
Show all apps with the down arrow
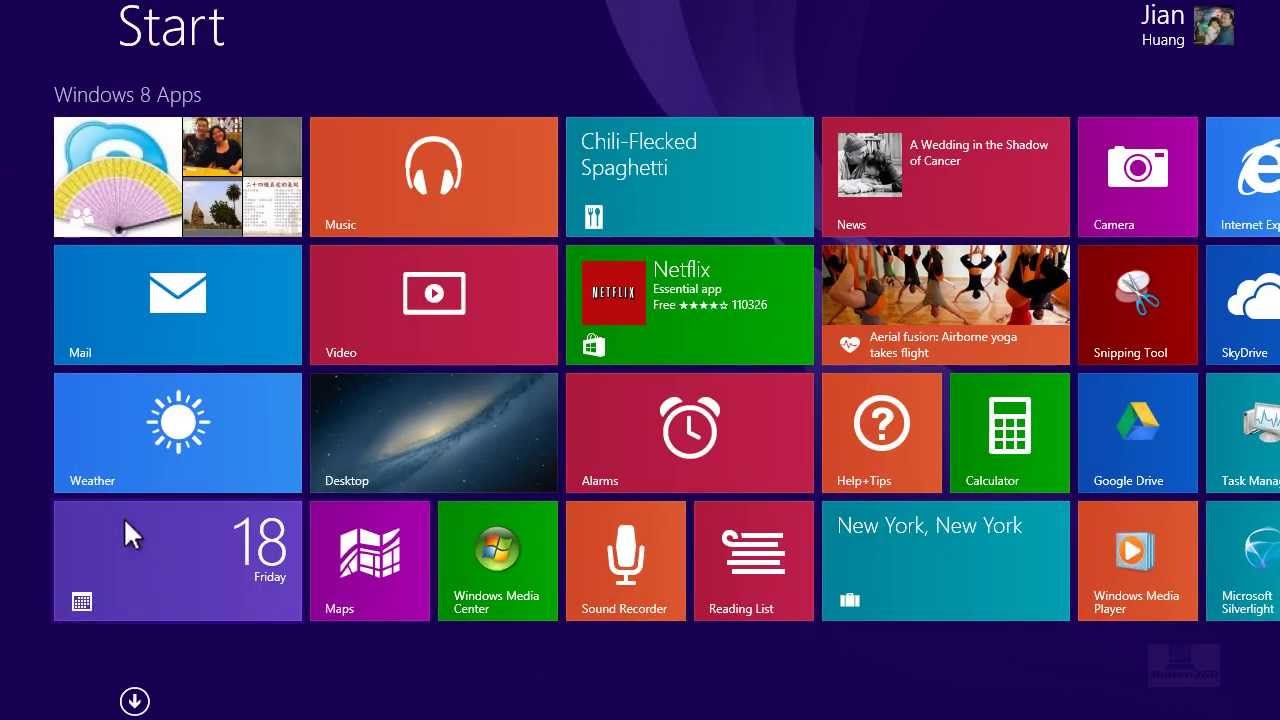135,701
